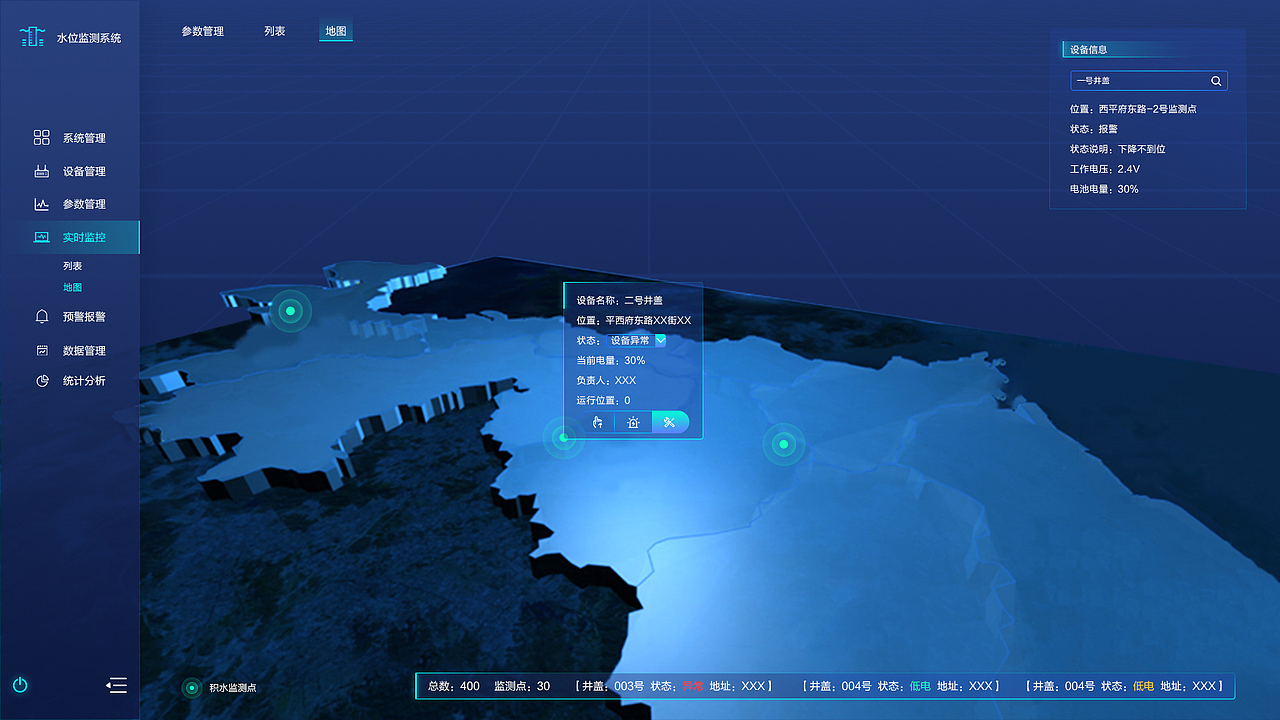Click 总数：400 in status bar

454,686
